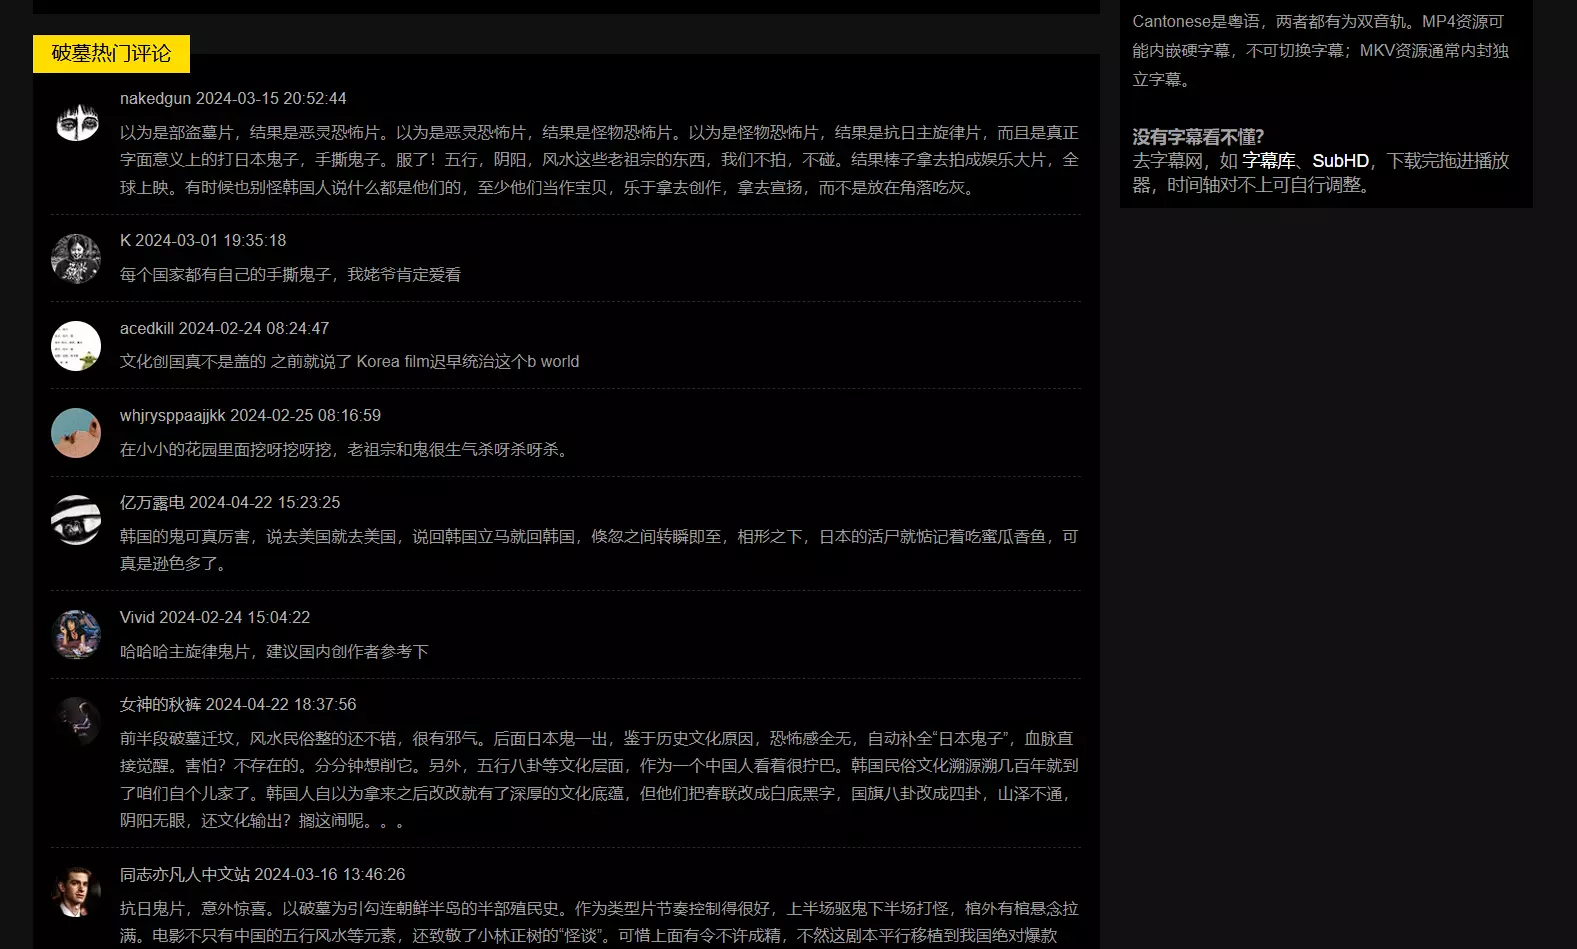Click the avatar beside whjrysppaajjkk's comment
This screenshot has height=949, width=1577.
(76, 433)
